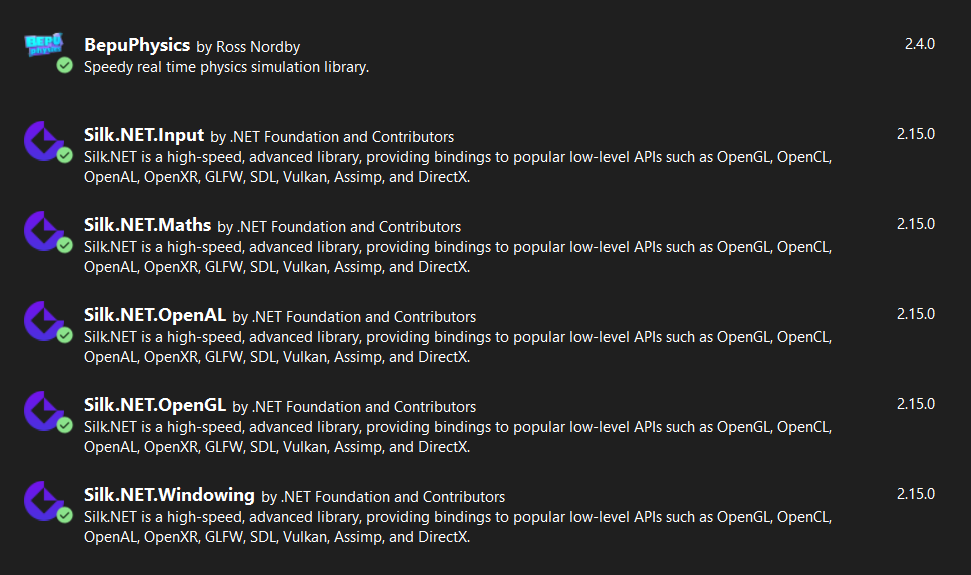Screen dimensions: 971x575
Task: Click the Silk.NET.Windowing description text
Action: [x=458, y=527]
